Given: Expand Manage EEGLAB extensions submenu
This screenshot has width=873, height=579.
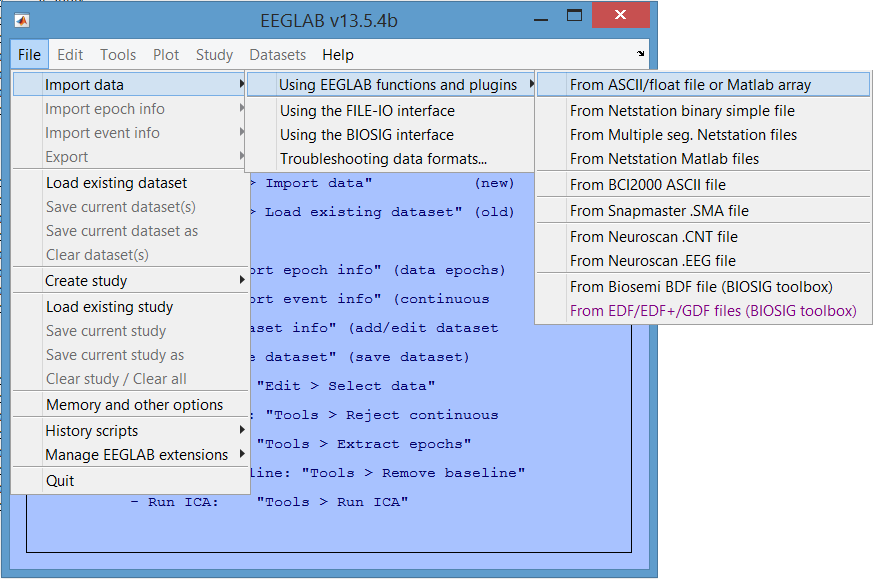Looking at the screenshot, I should point(130,455).
